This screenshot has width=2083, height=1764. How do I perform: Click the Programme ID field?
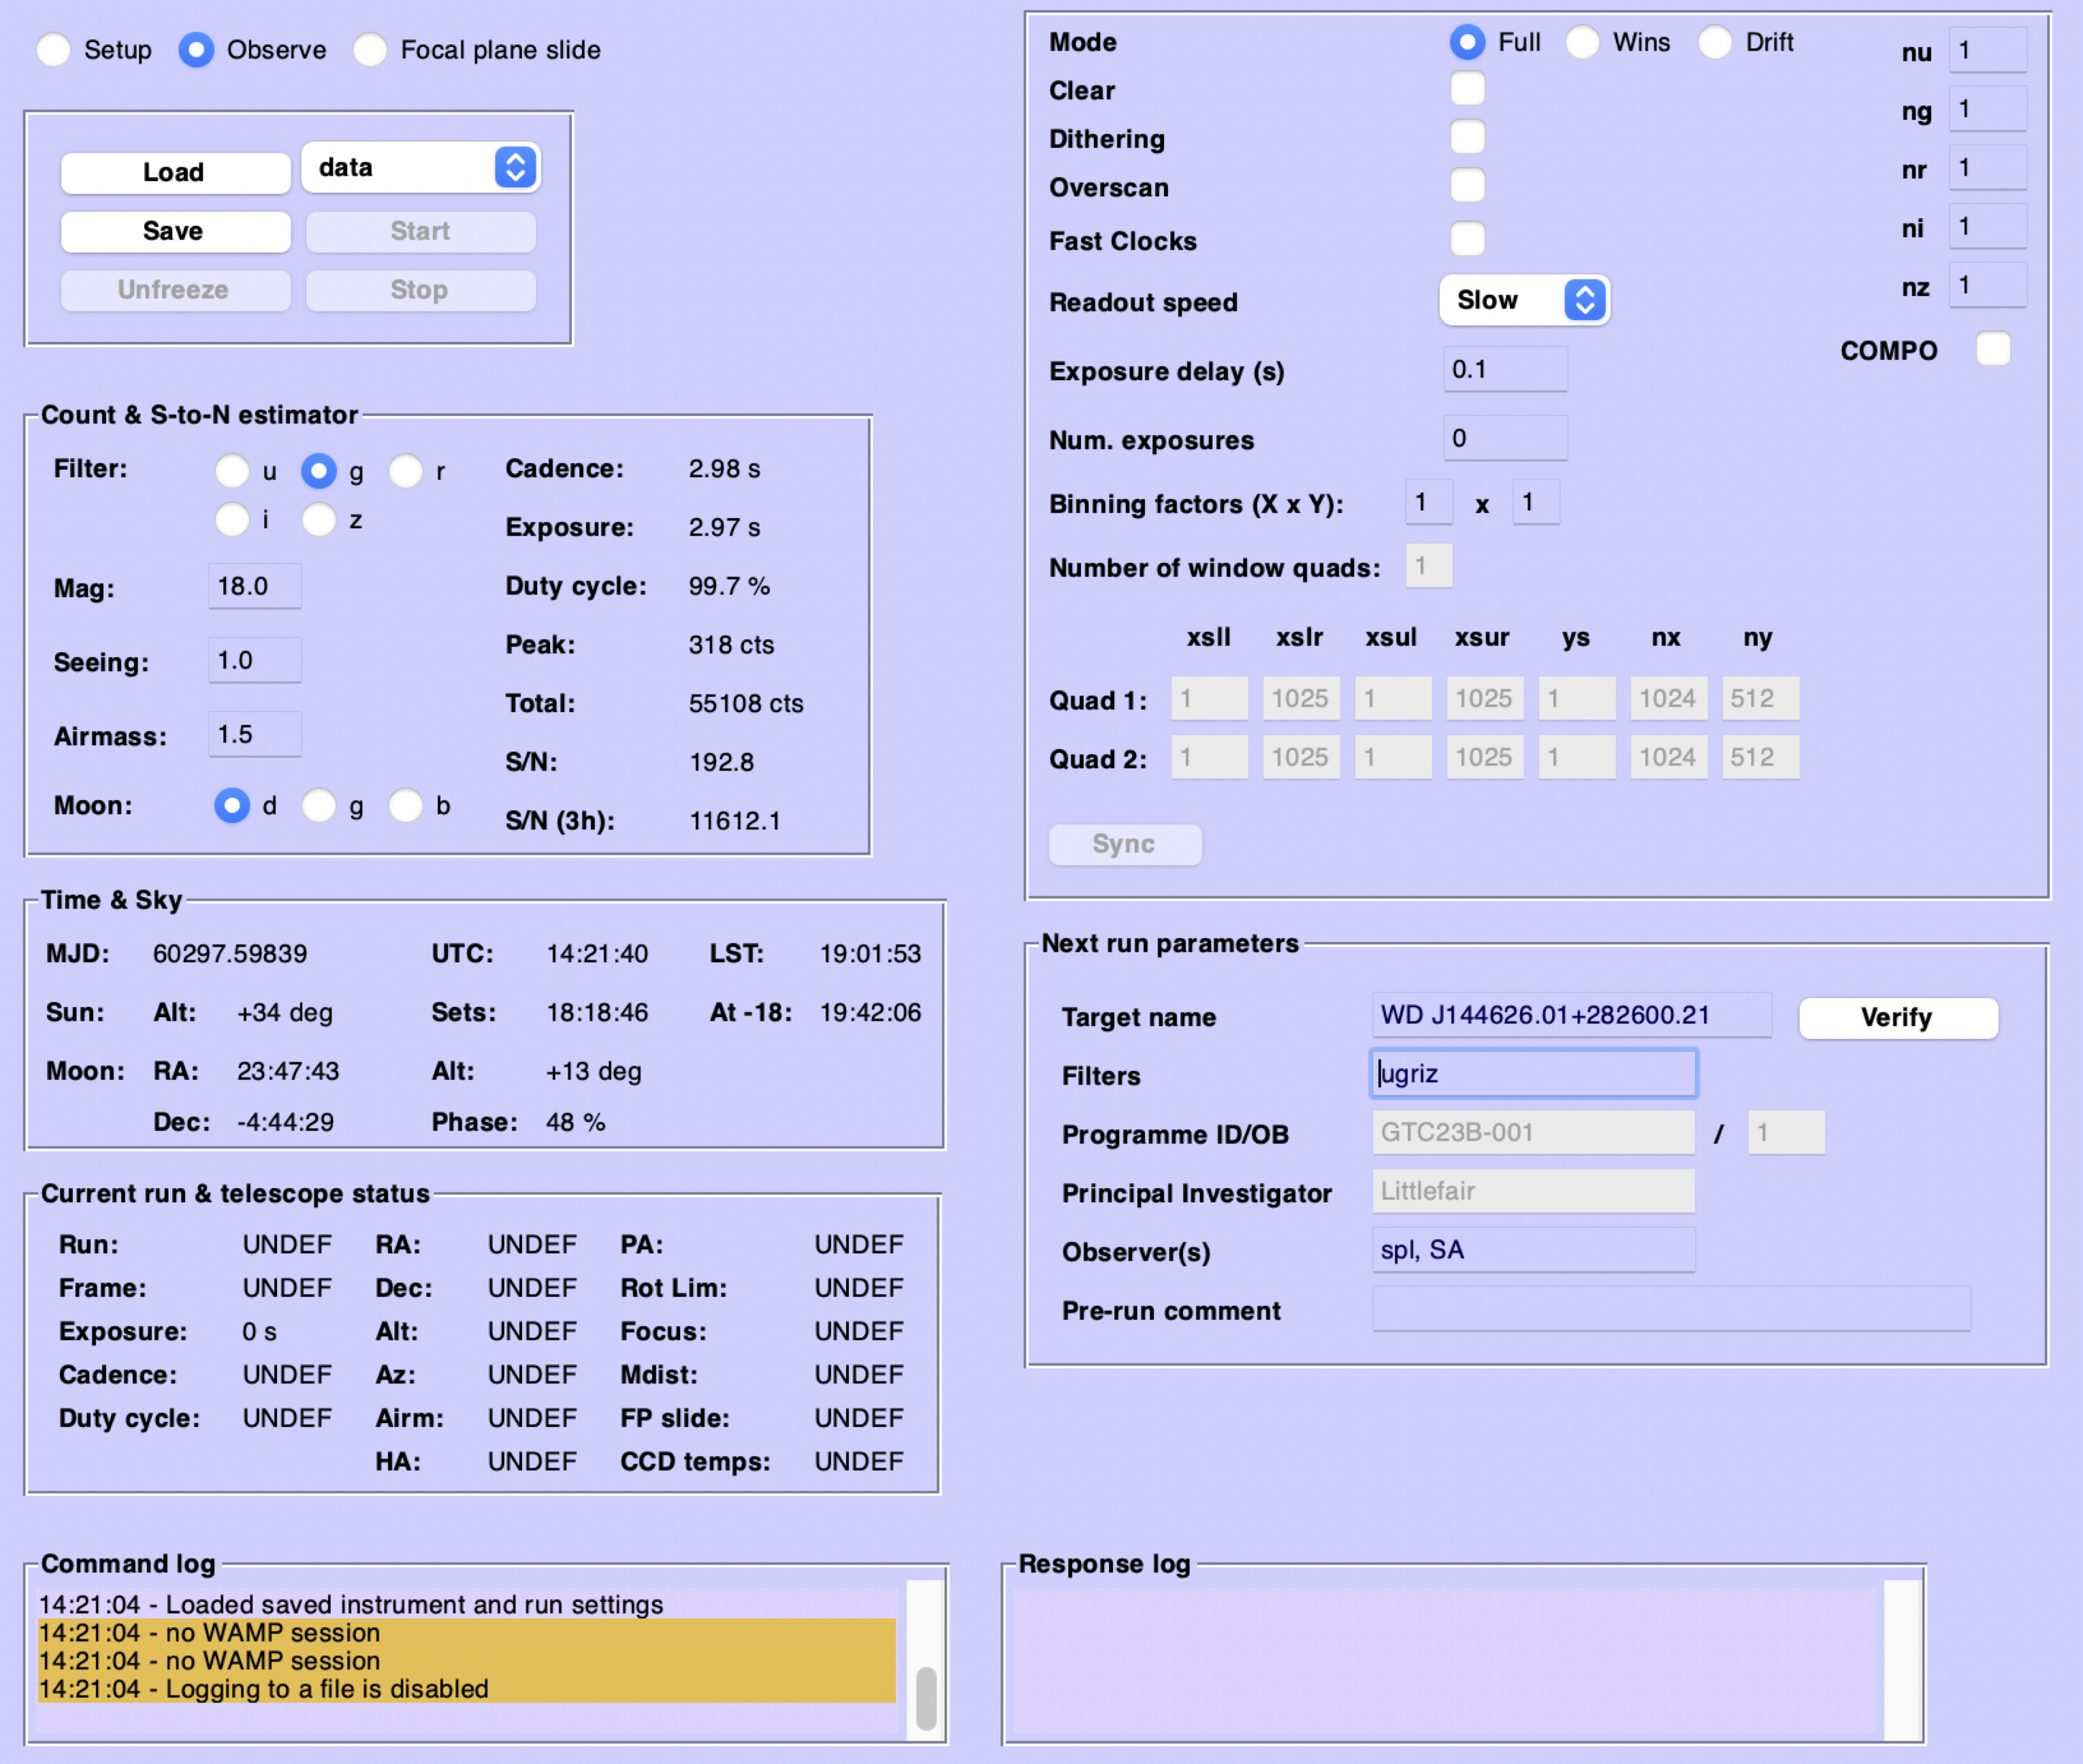click(1533, 1132)
